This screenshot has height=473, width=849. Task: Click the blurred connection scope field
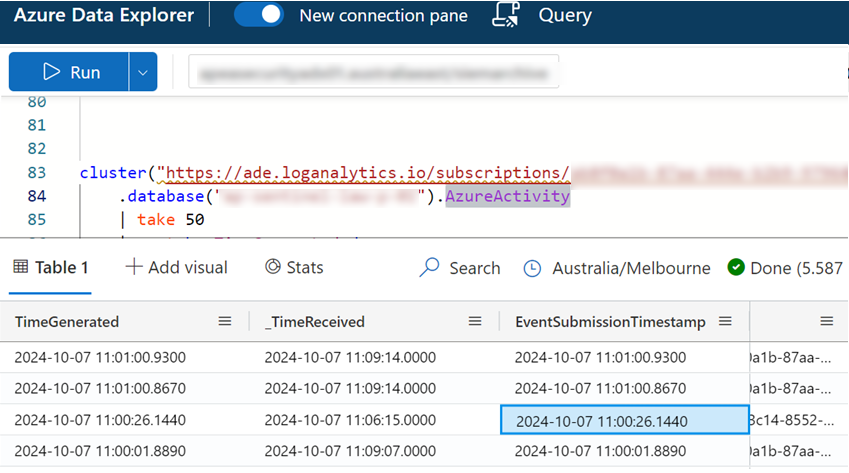tap(374, 72)
